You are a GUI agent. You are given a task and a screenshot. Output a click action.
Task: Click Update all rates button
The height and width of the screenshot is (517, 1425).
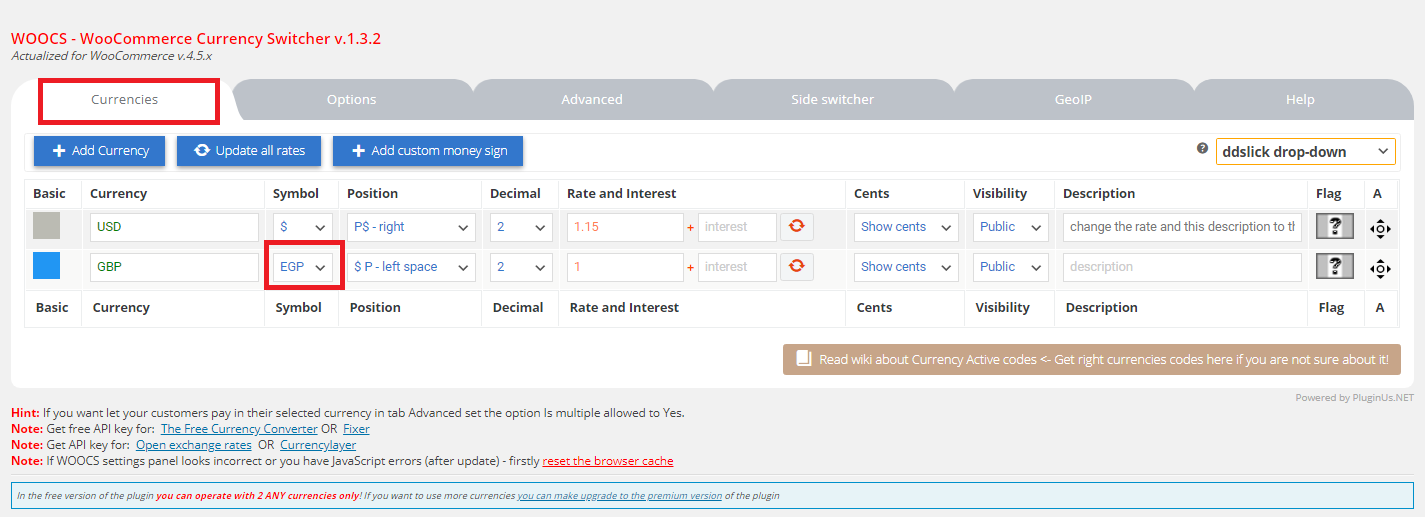[x=249, y=151]
